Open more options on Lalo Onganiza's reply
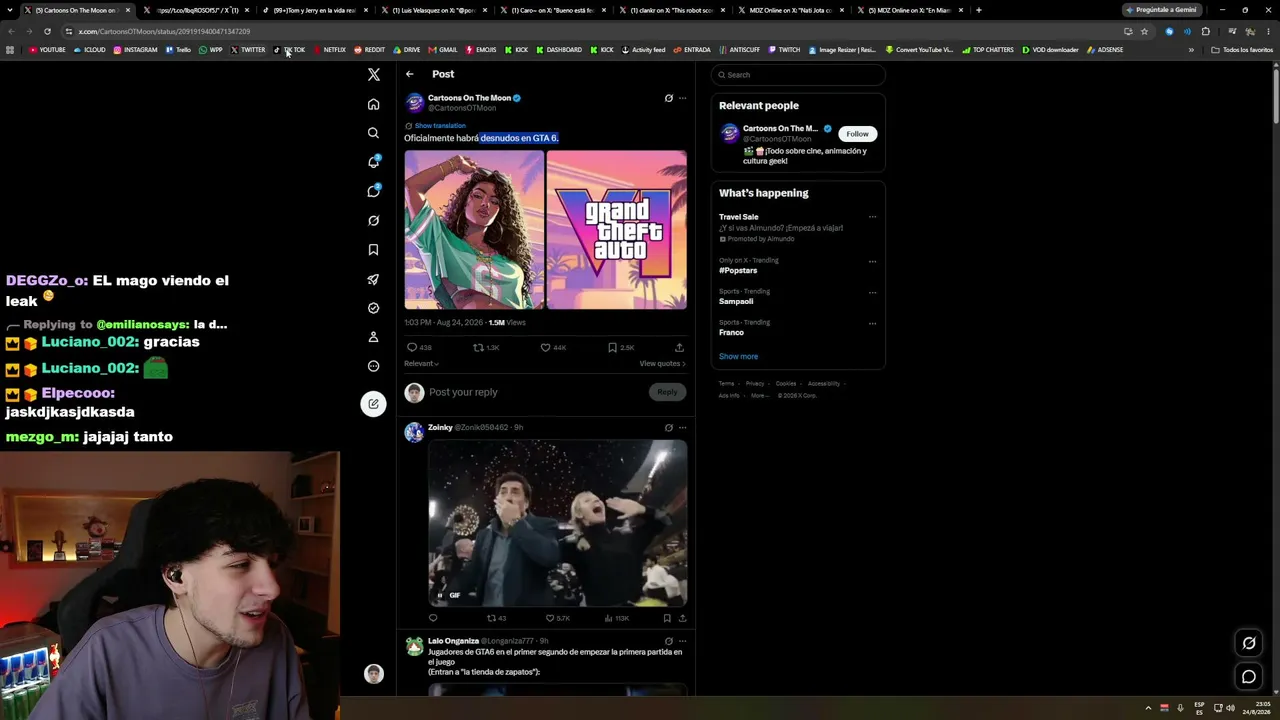Viewport: 1280px width, 720px height. click(x=683, y=641)
